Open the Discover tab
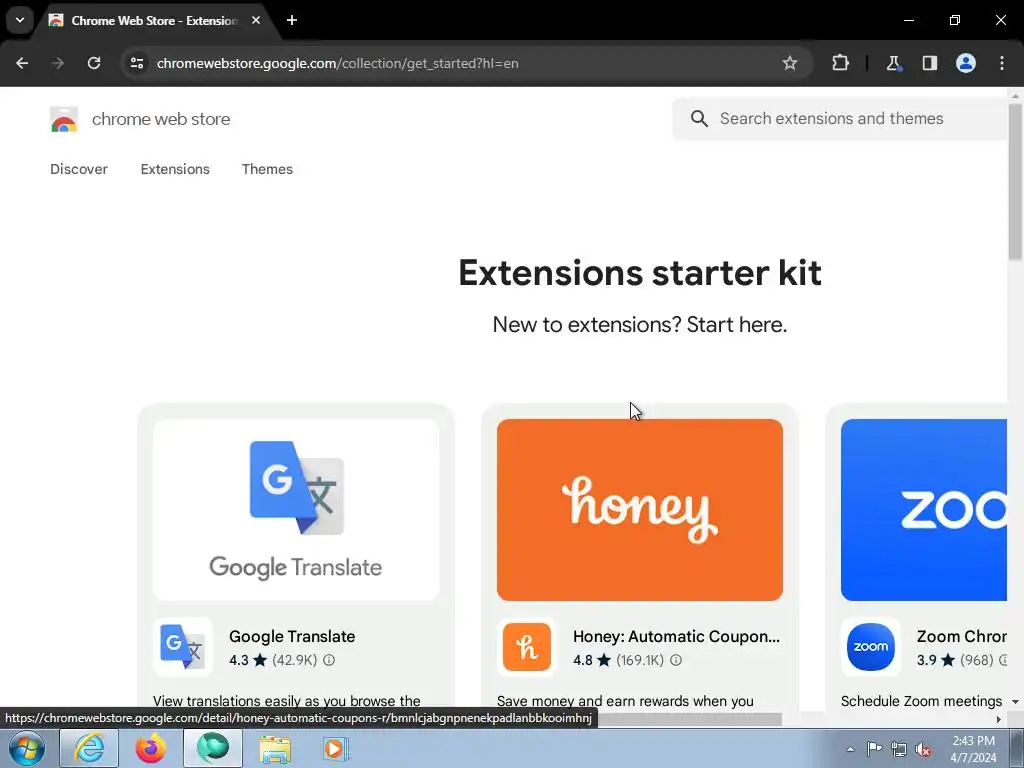The image size is (1024, 768). [x=79, y=169]
